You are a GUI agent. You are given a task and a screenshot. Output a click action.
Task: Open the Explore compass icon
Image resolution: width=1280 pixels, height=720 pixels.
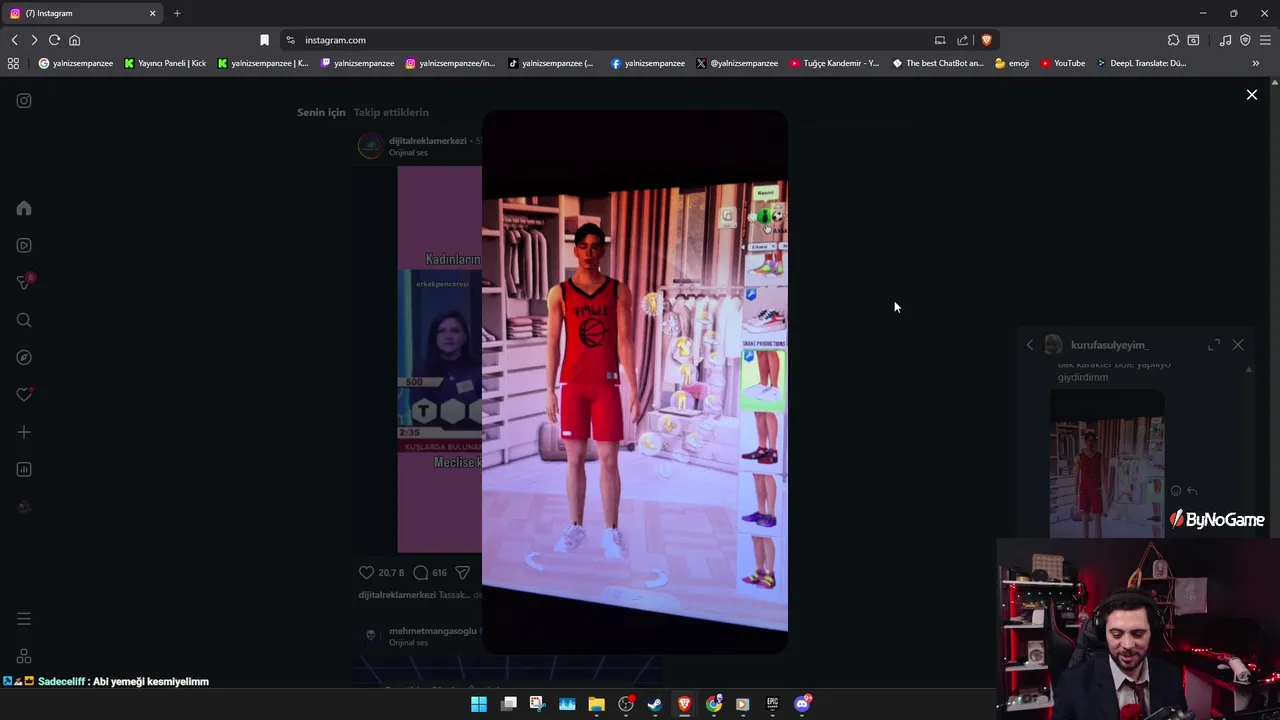(x=24, y=357)
